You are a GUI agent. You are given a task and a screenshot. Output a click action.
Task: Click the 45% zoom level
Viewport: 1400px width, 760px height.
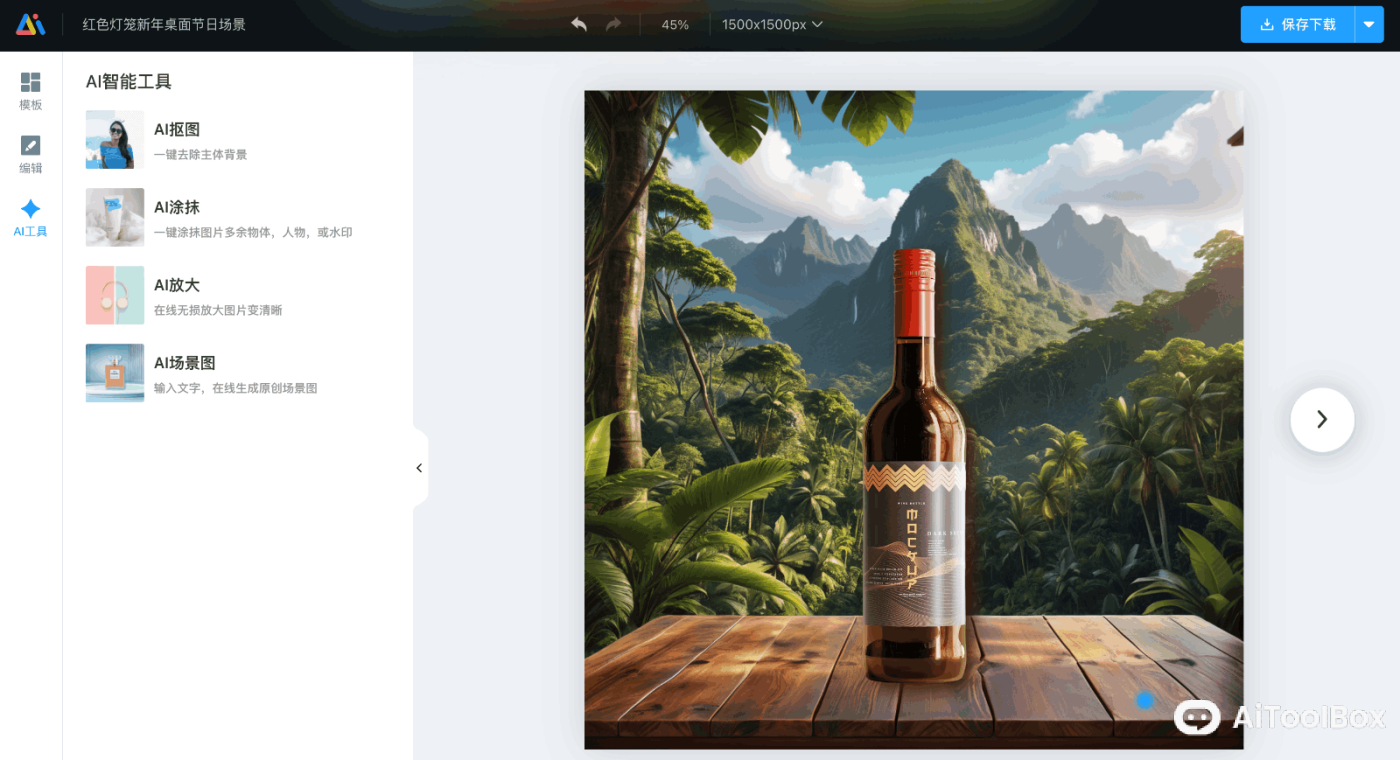pos(675,25)
